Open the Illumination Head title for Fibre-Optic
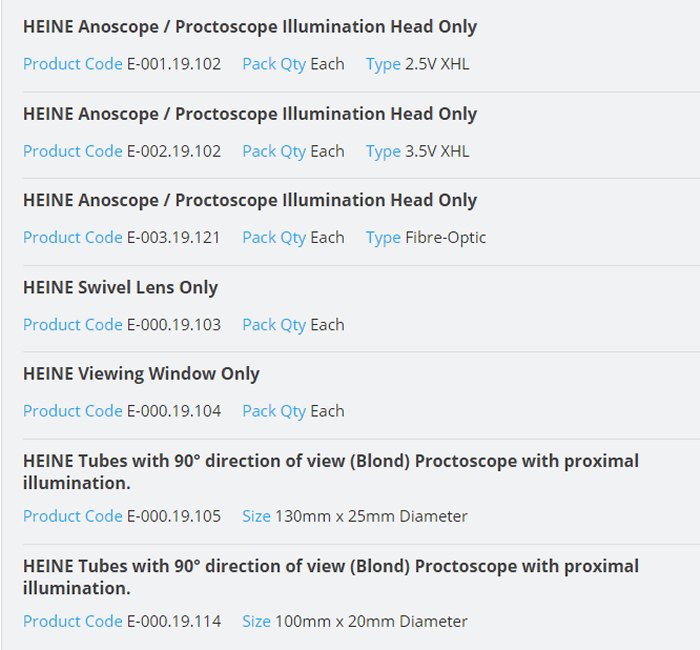The image size is (700, 650). pyautogui.click(x=250, y=200)
